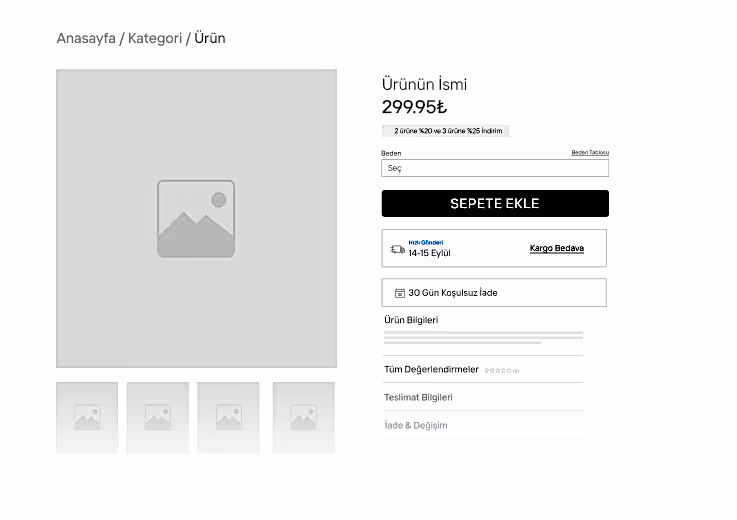737x520 pixels.
Task: Expand the İade & Değişim section
Action: tap(416, 425)
